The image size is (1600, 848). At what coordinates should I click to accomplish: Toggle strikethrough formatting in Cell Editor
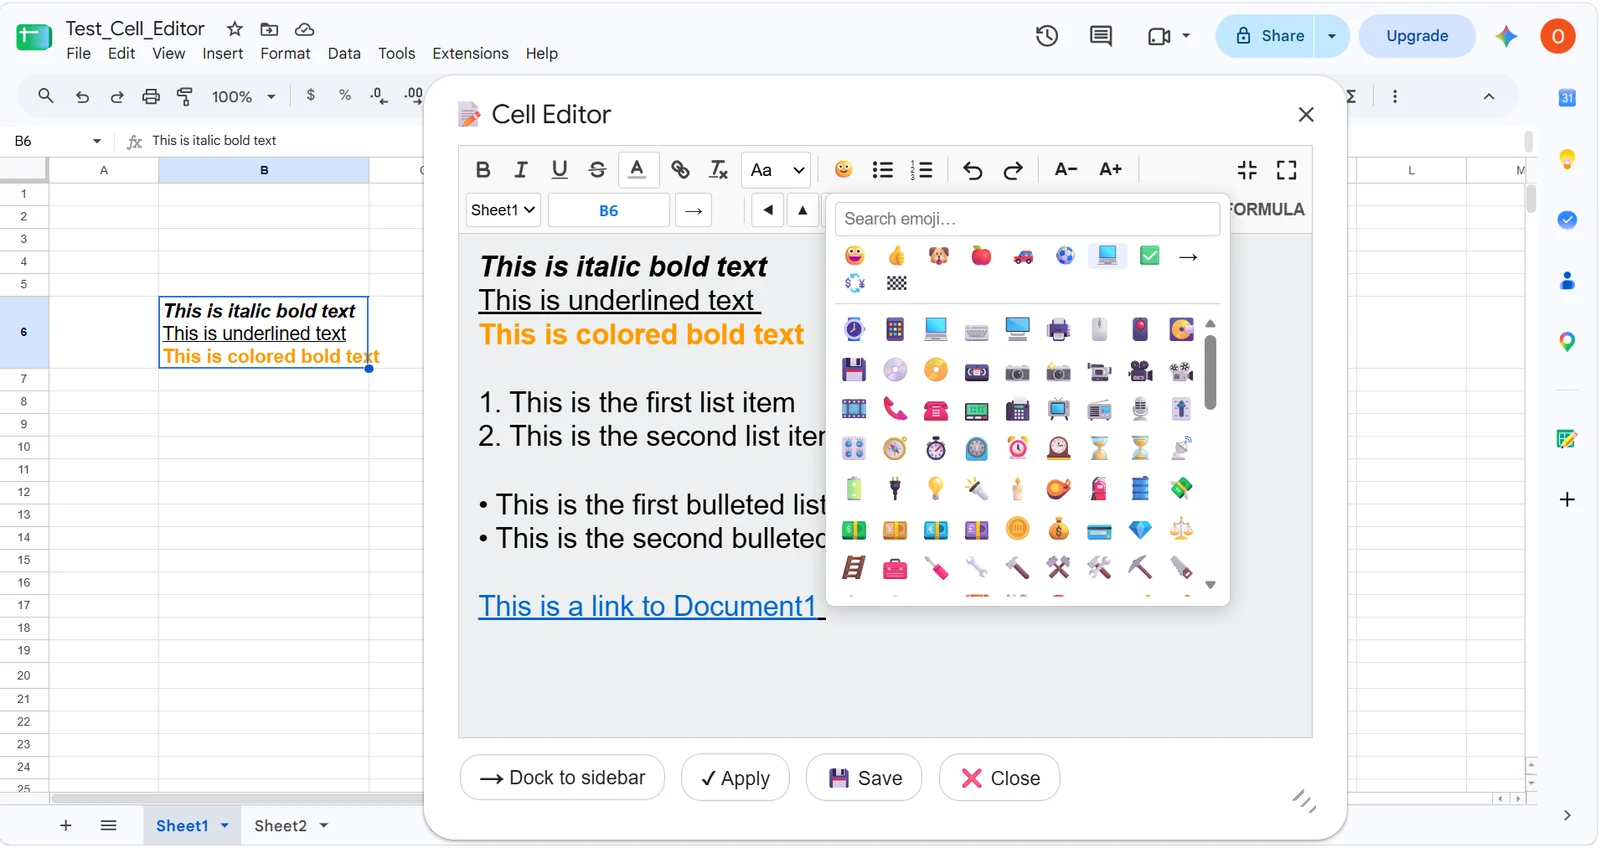(x=597, y=170)
